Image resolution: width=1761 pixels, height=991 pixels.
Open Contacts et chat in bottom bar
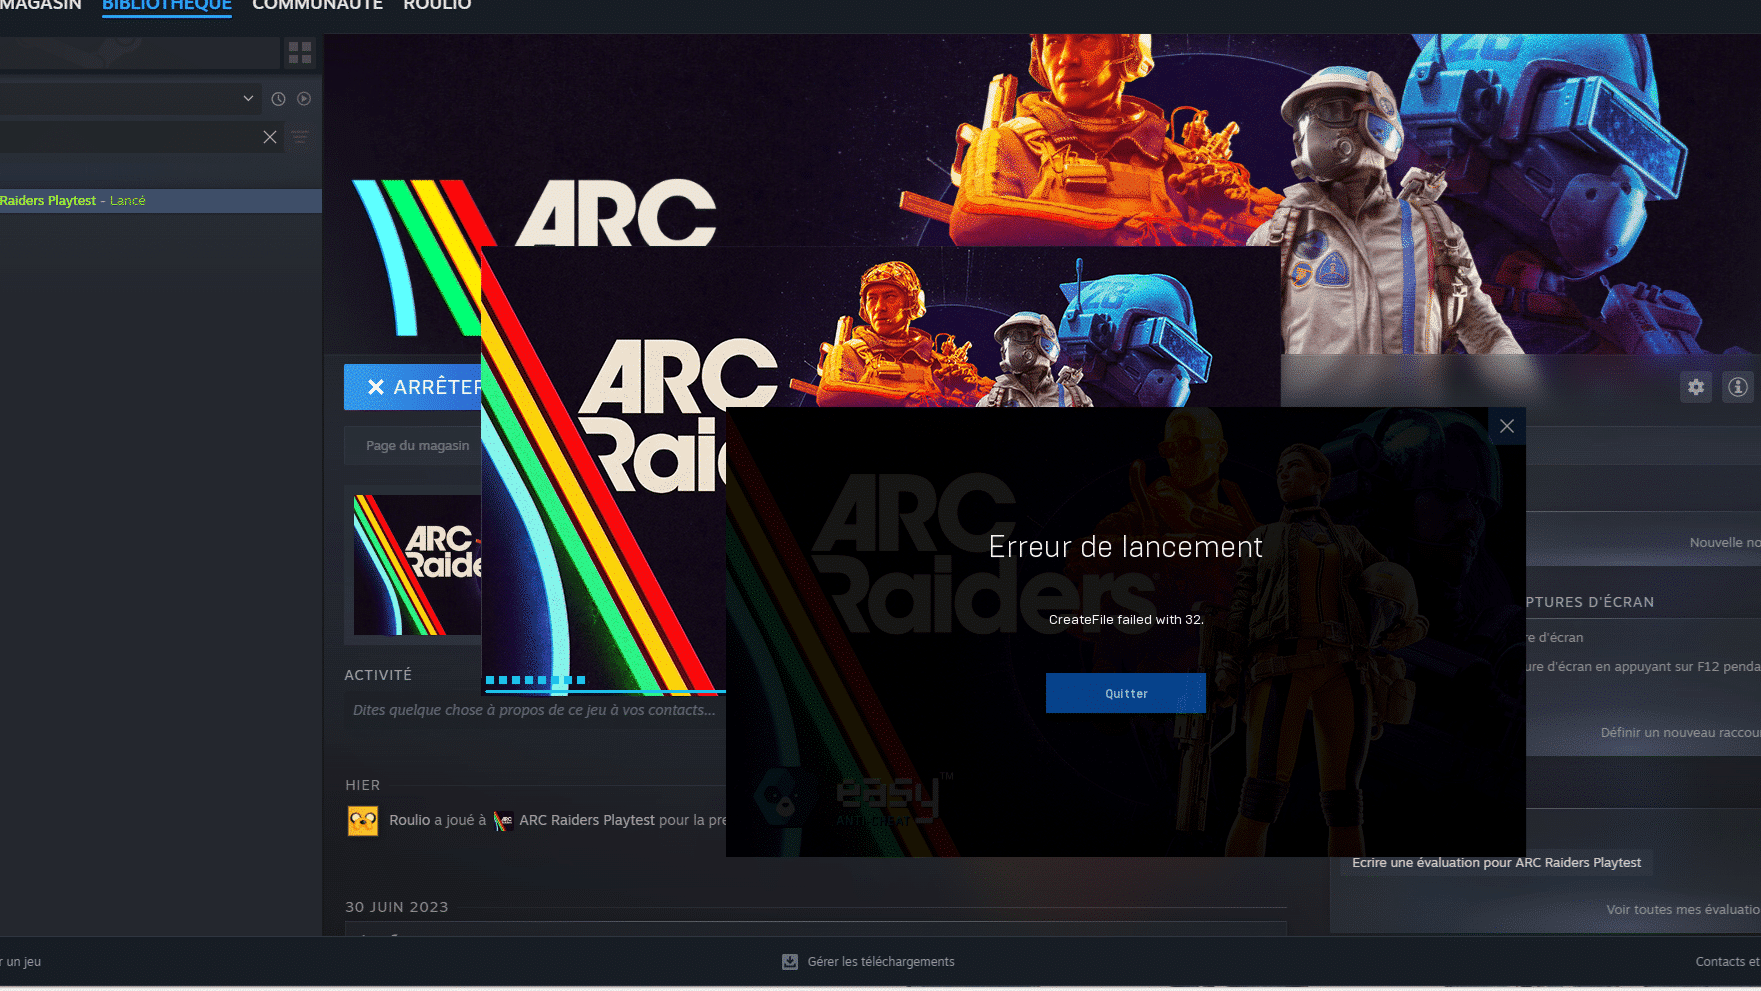(1728, 962)
